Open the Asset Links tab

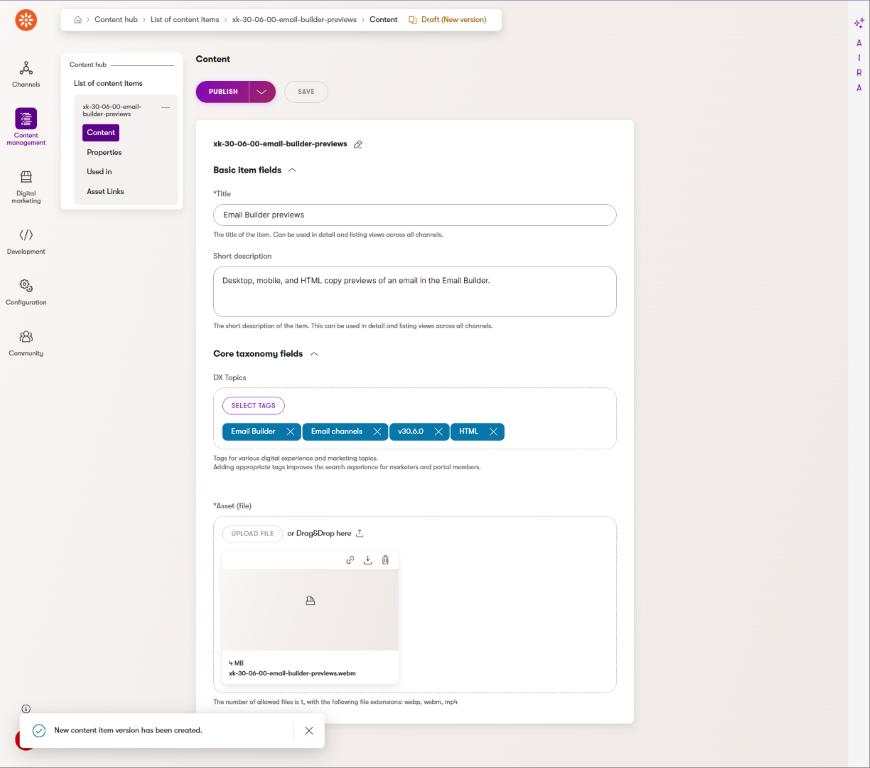point(105,191)
